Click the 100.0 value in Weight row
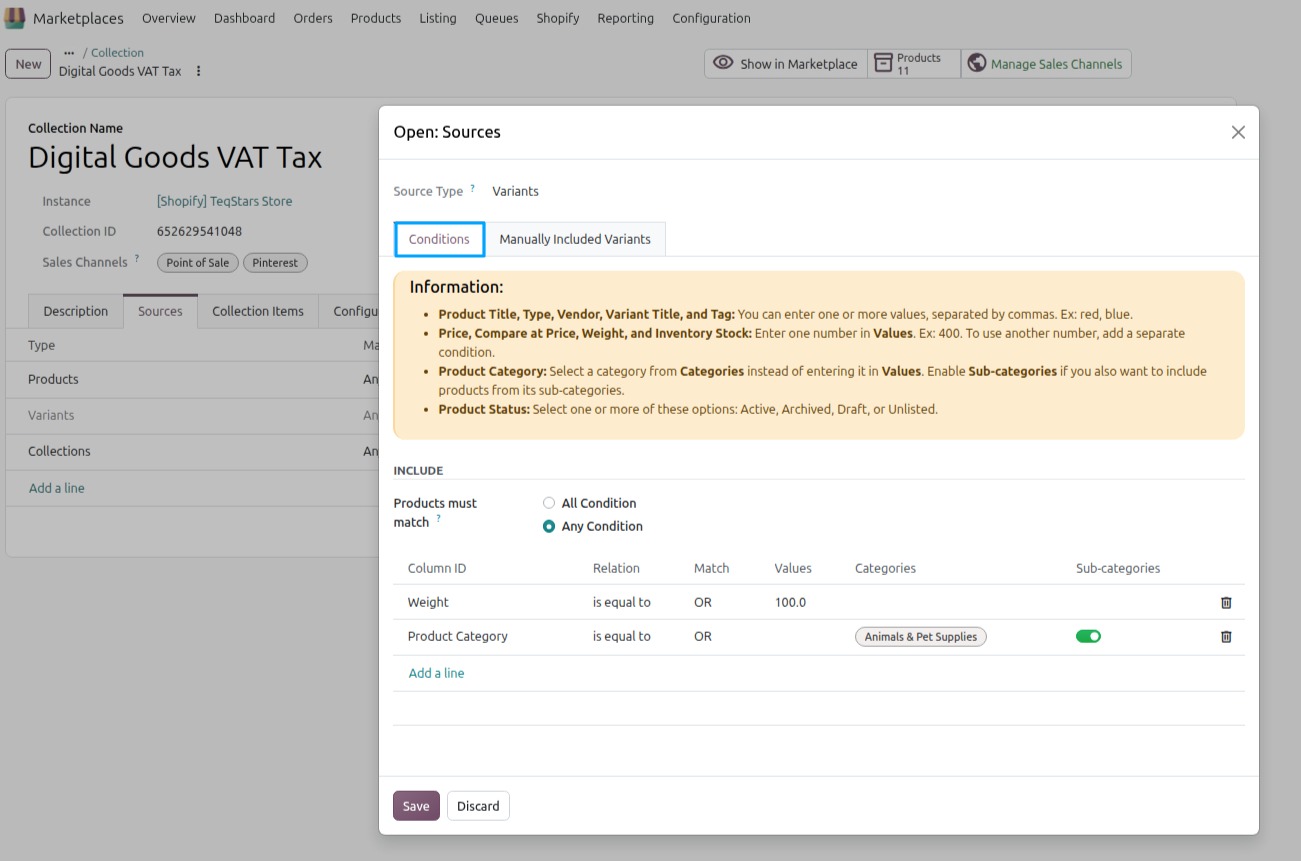Image resolution: width=1301 pixels, height=861 pixels. 790,603
